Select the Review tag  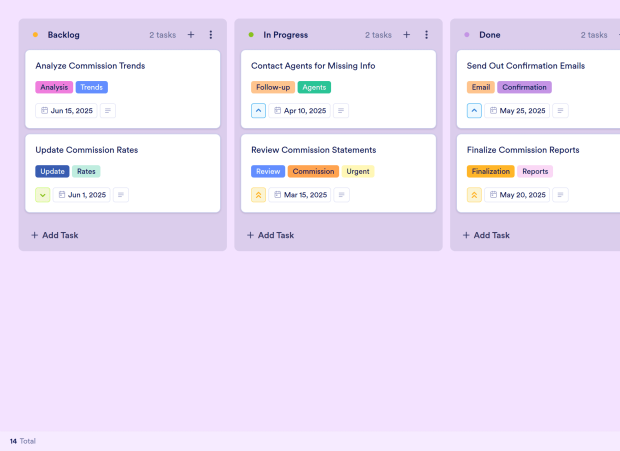pos(268,172)
